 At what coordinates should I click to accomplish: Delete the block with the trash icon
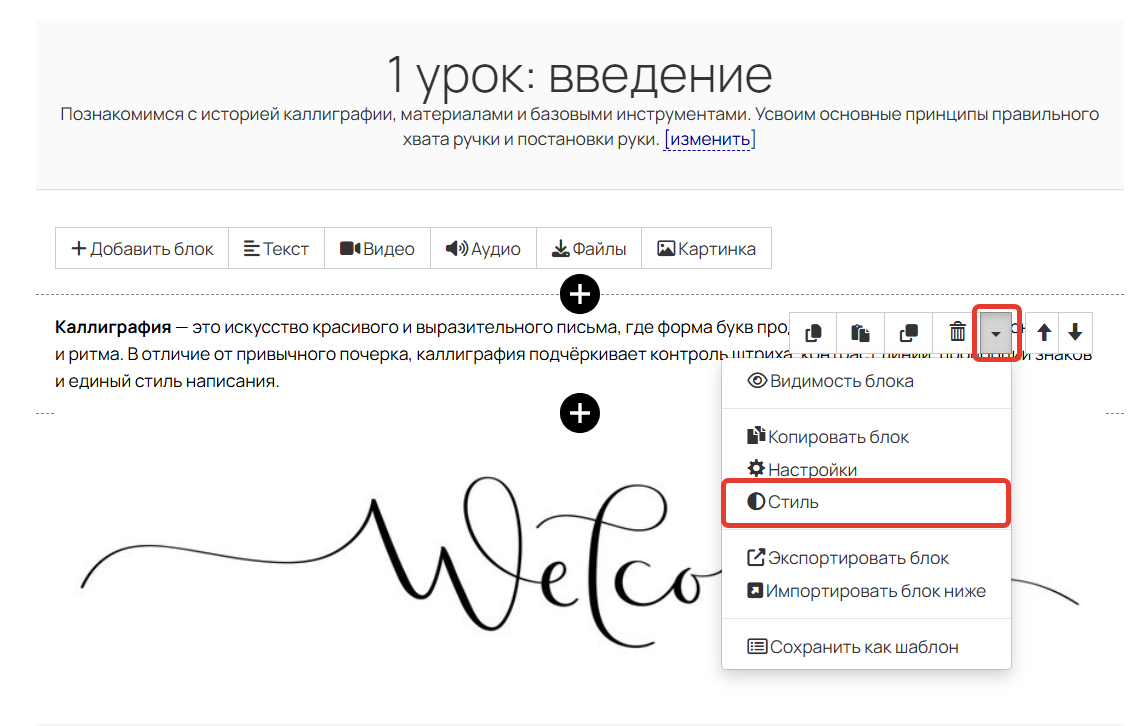957,332
